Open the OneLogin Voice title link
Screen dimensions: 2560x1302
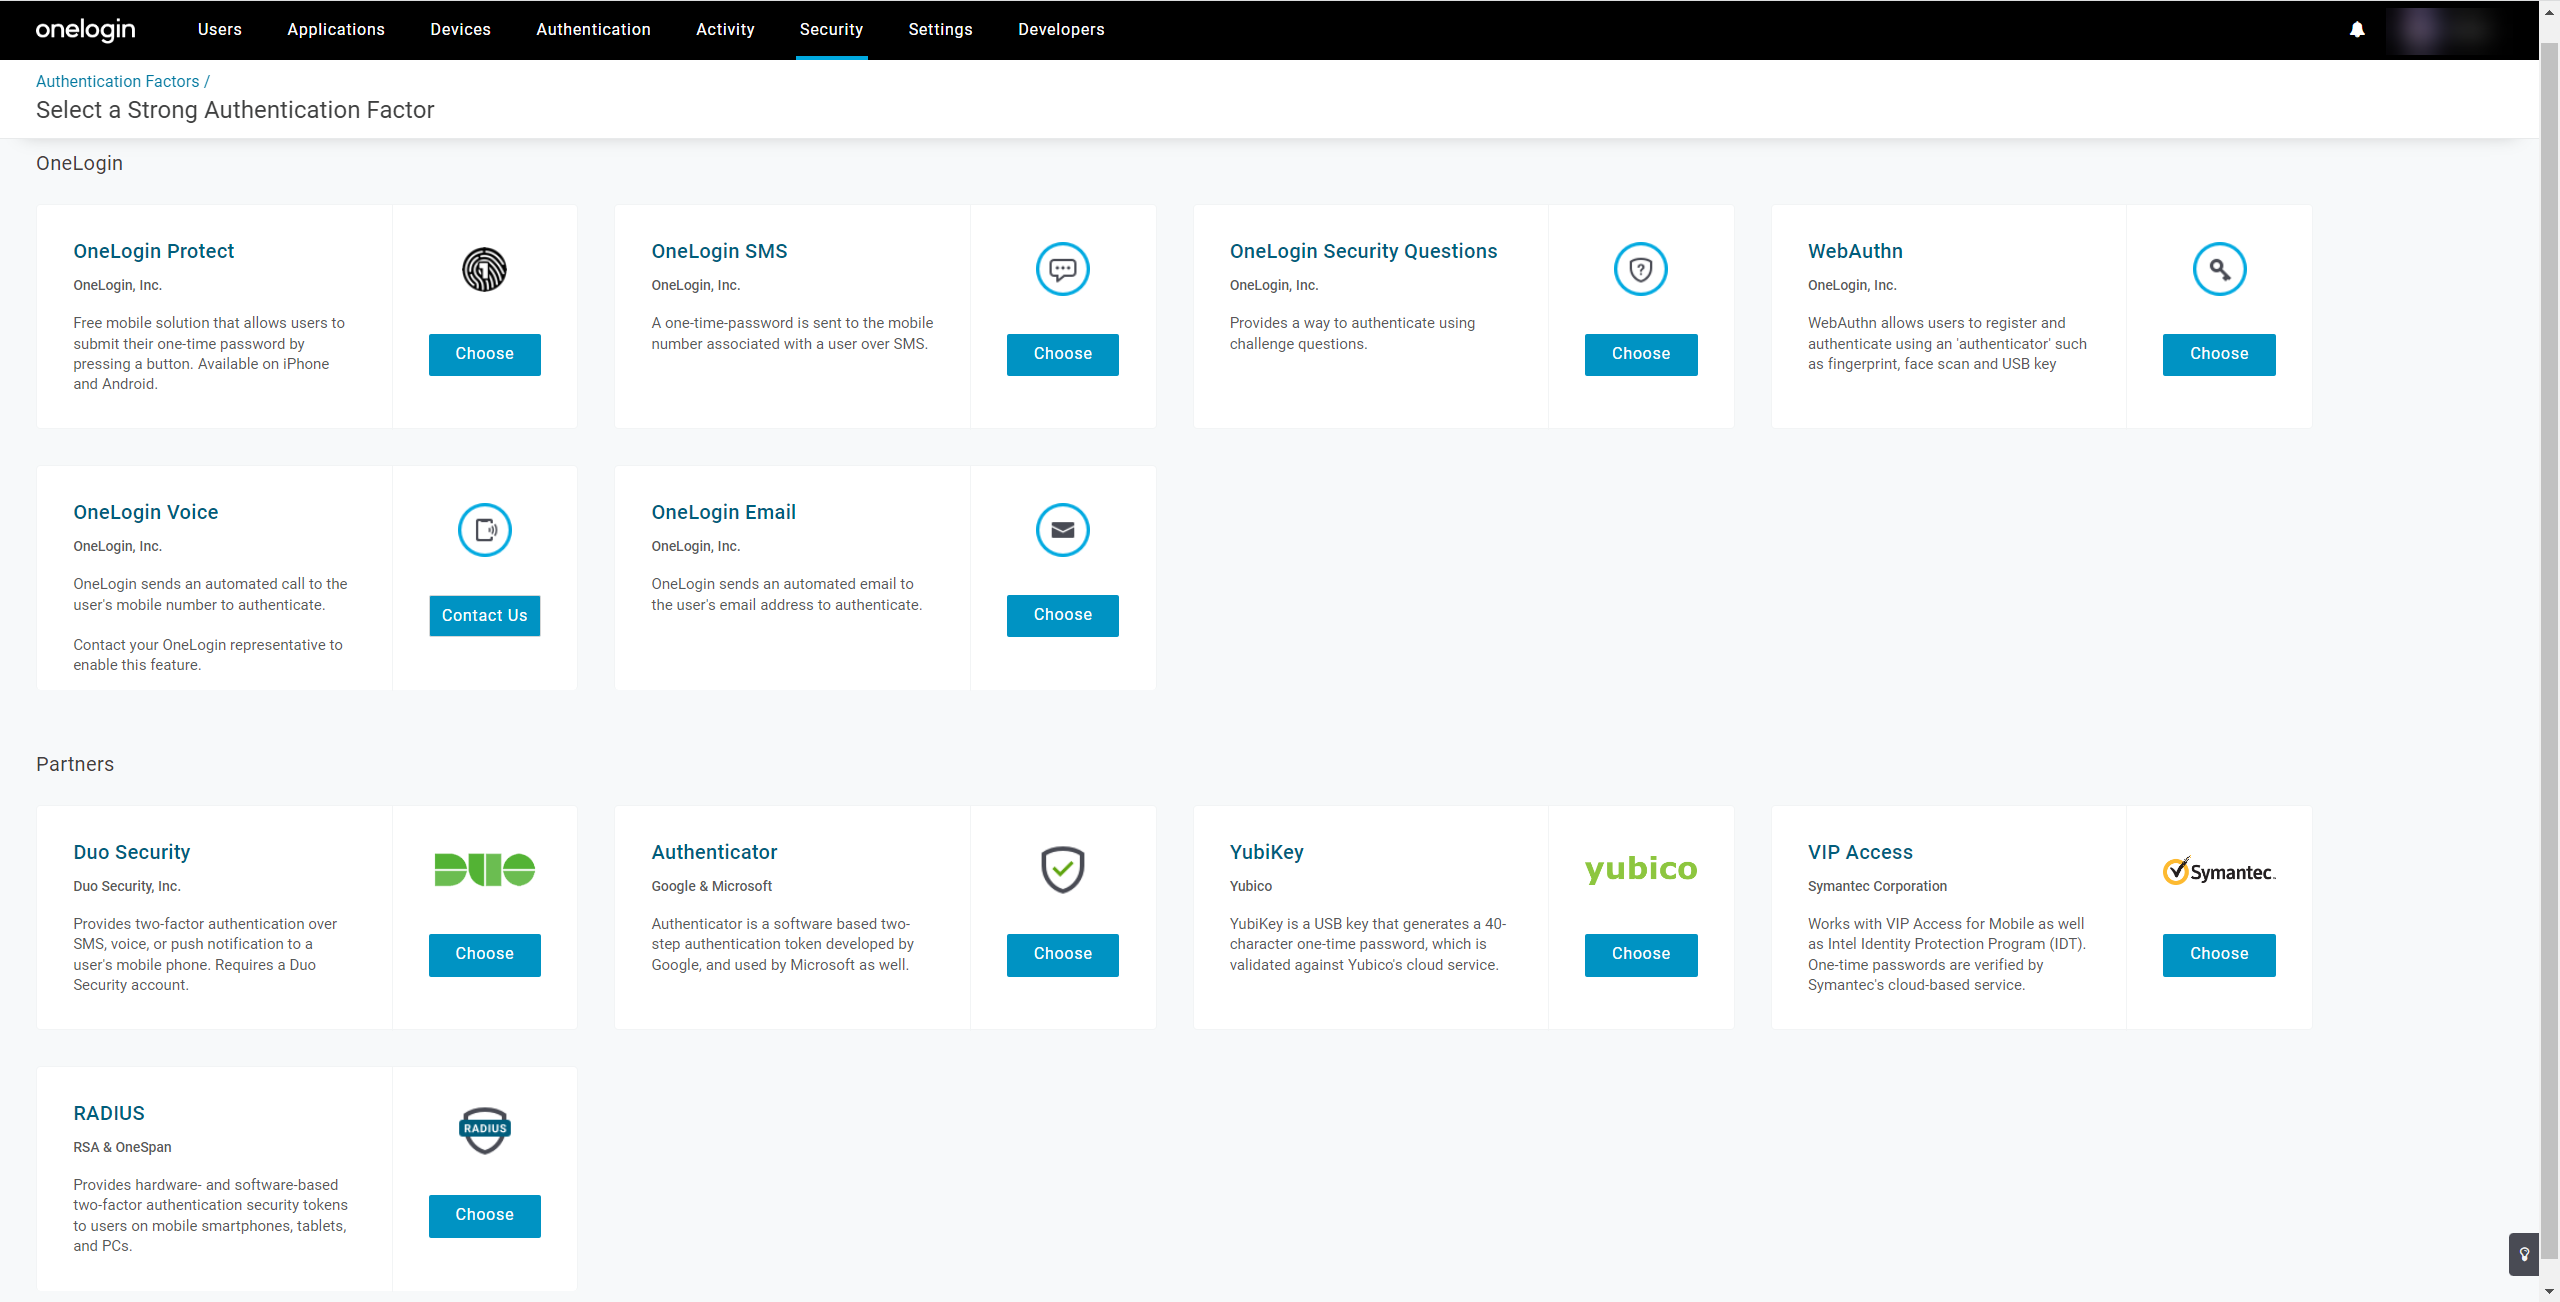pyautogui.click(x=145, y=512)
